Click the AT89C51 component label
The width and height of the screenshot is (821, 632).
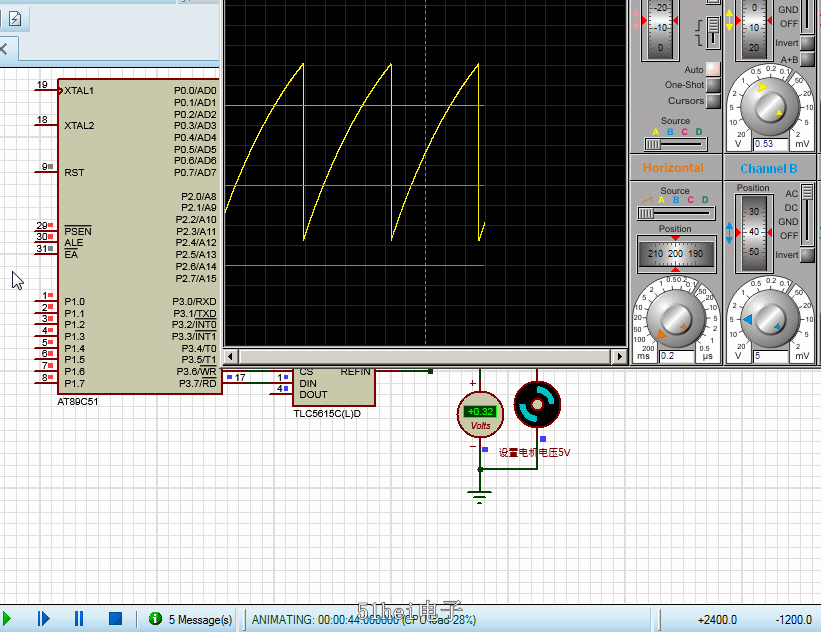pyautogui.click(x=77, y=402)
